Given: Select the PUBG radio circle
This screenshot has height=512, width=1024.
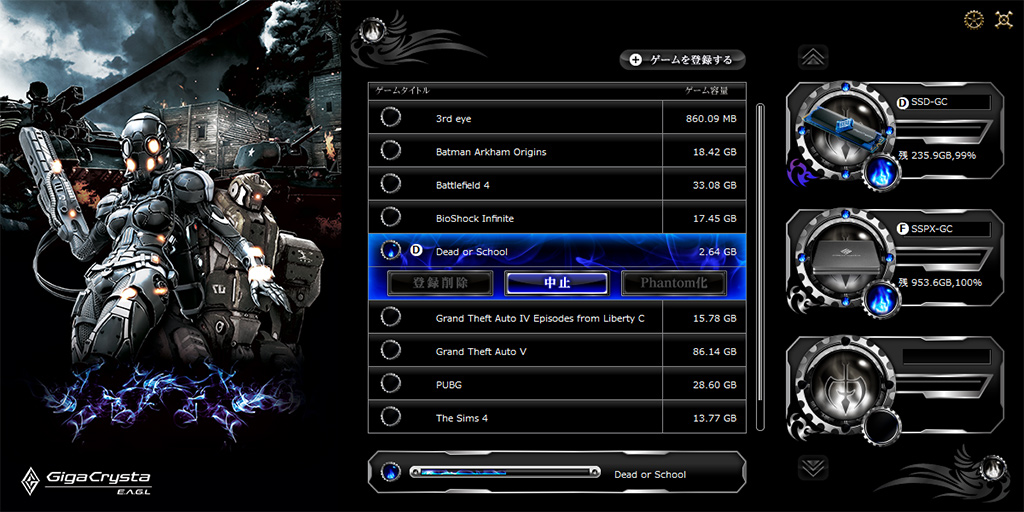Looking at the screenshot, I should pyautogui.click(x=391, y=383).
